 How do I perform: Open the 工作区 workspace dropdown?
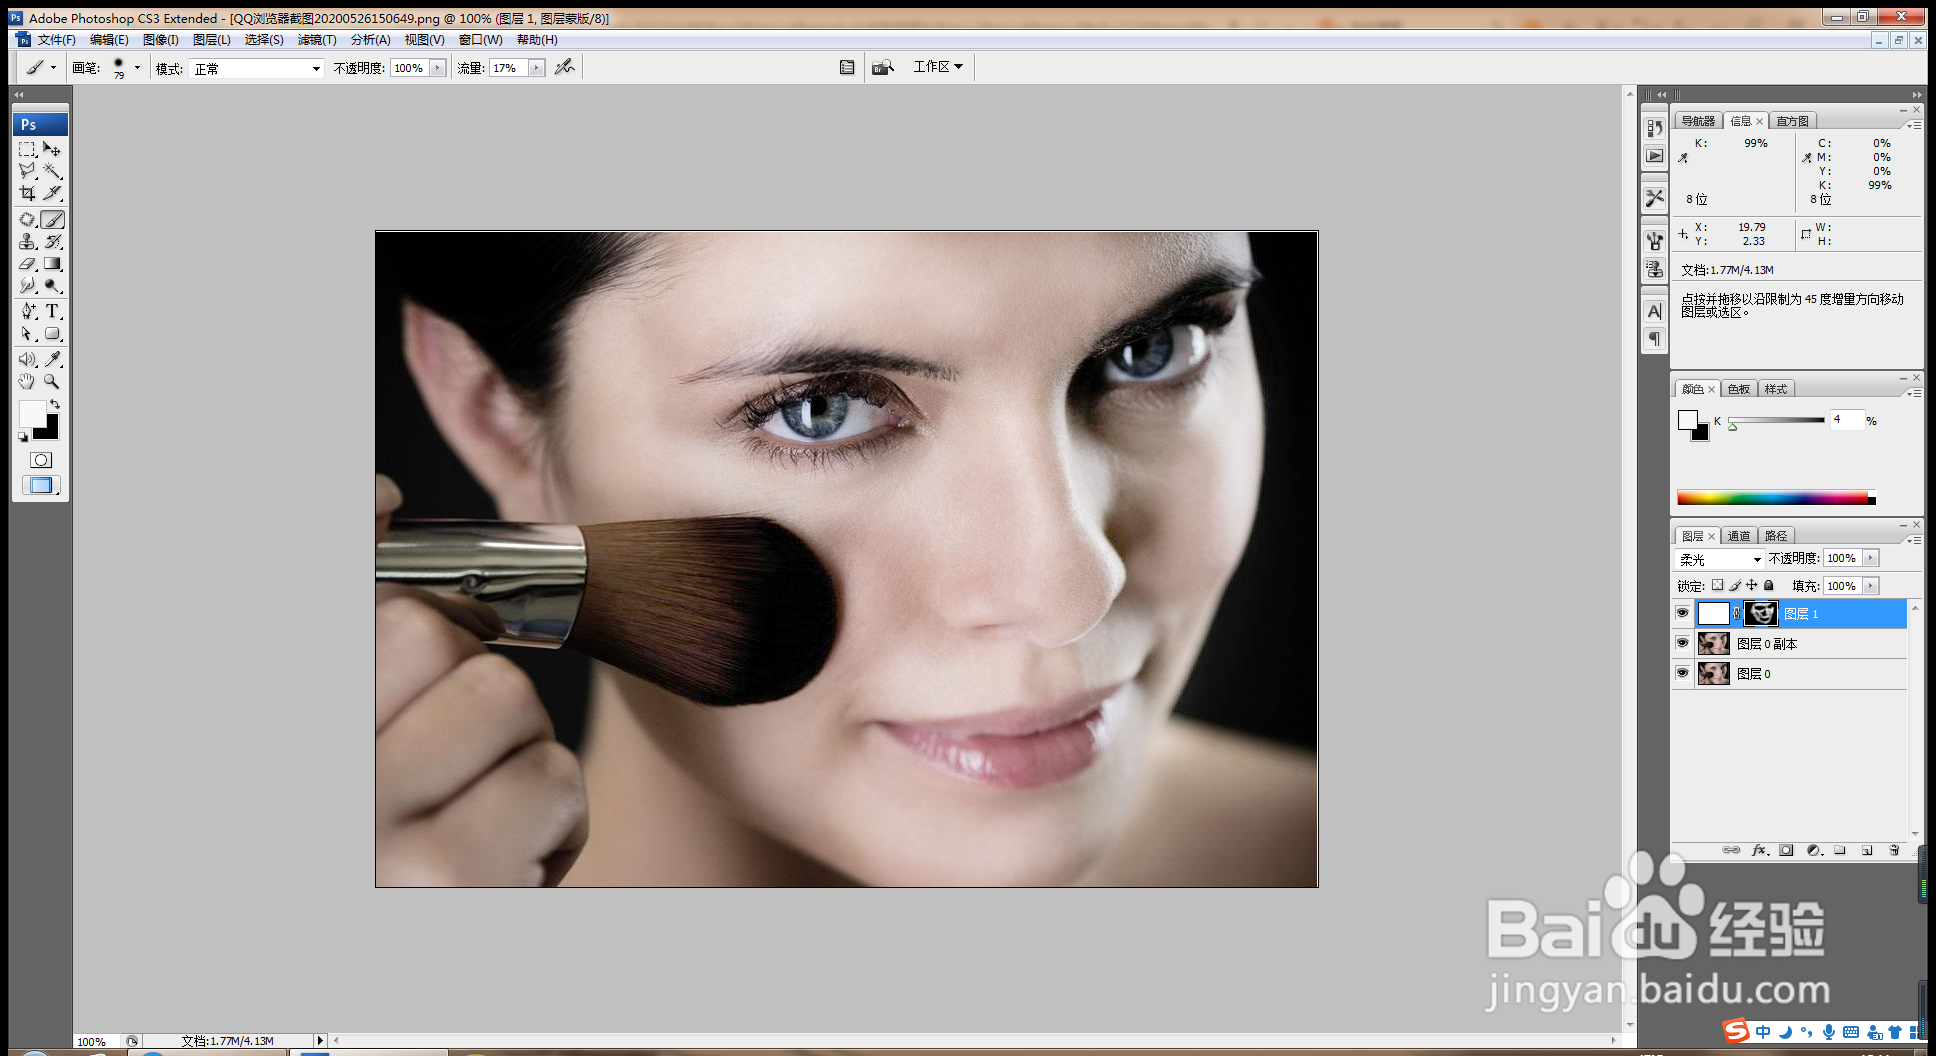(938, 66)
